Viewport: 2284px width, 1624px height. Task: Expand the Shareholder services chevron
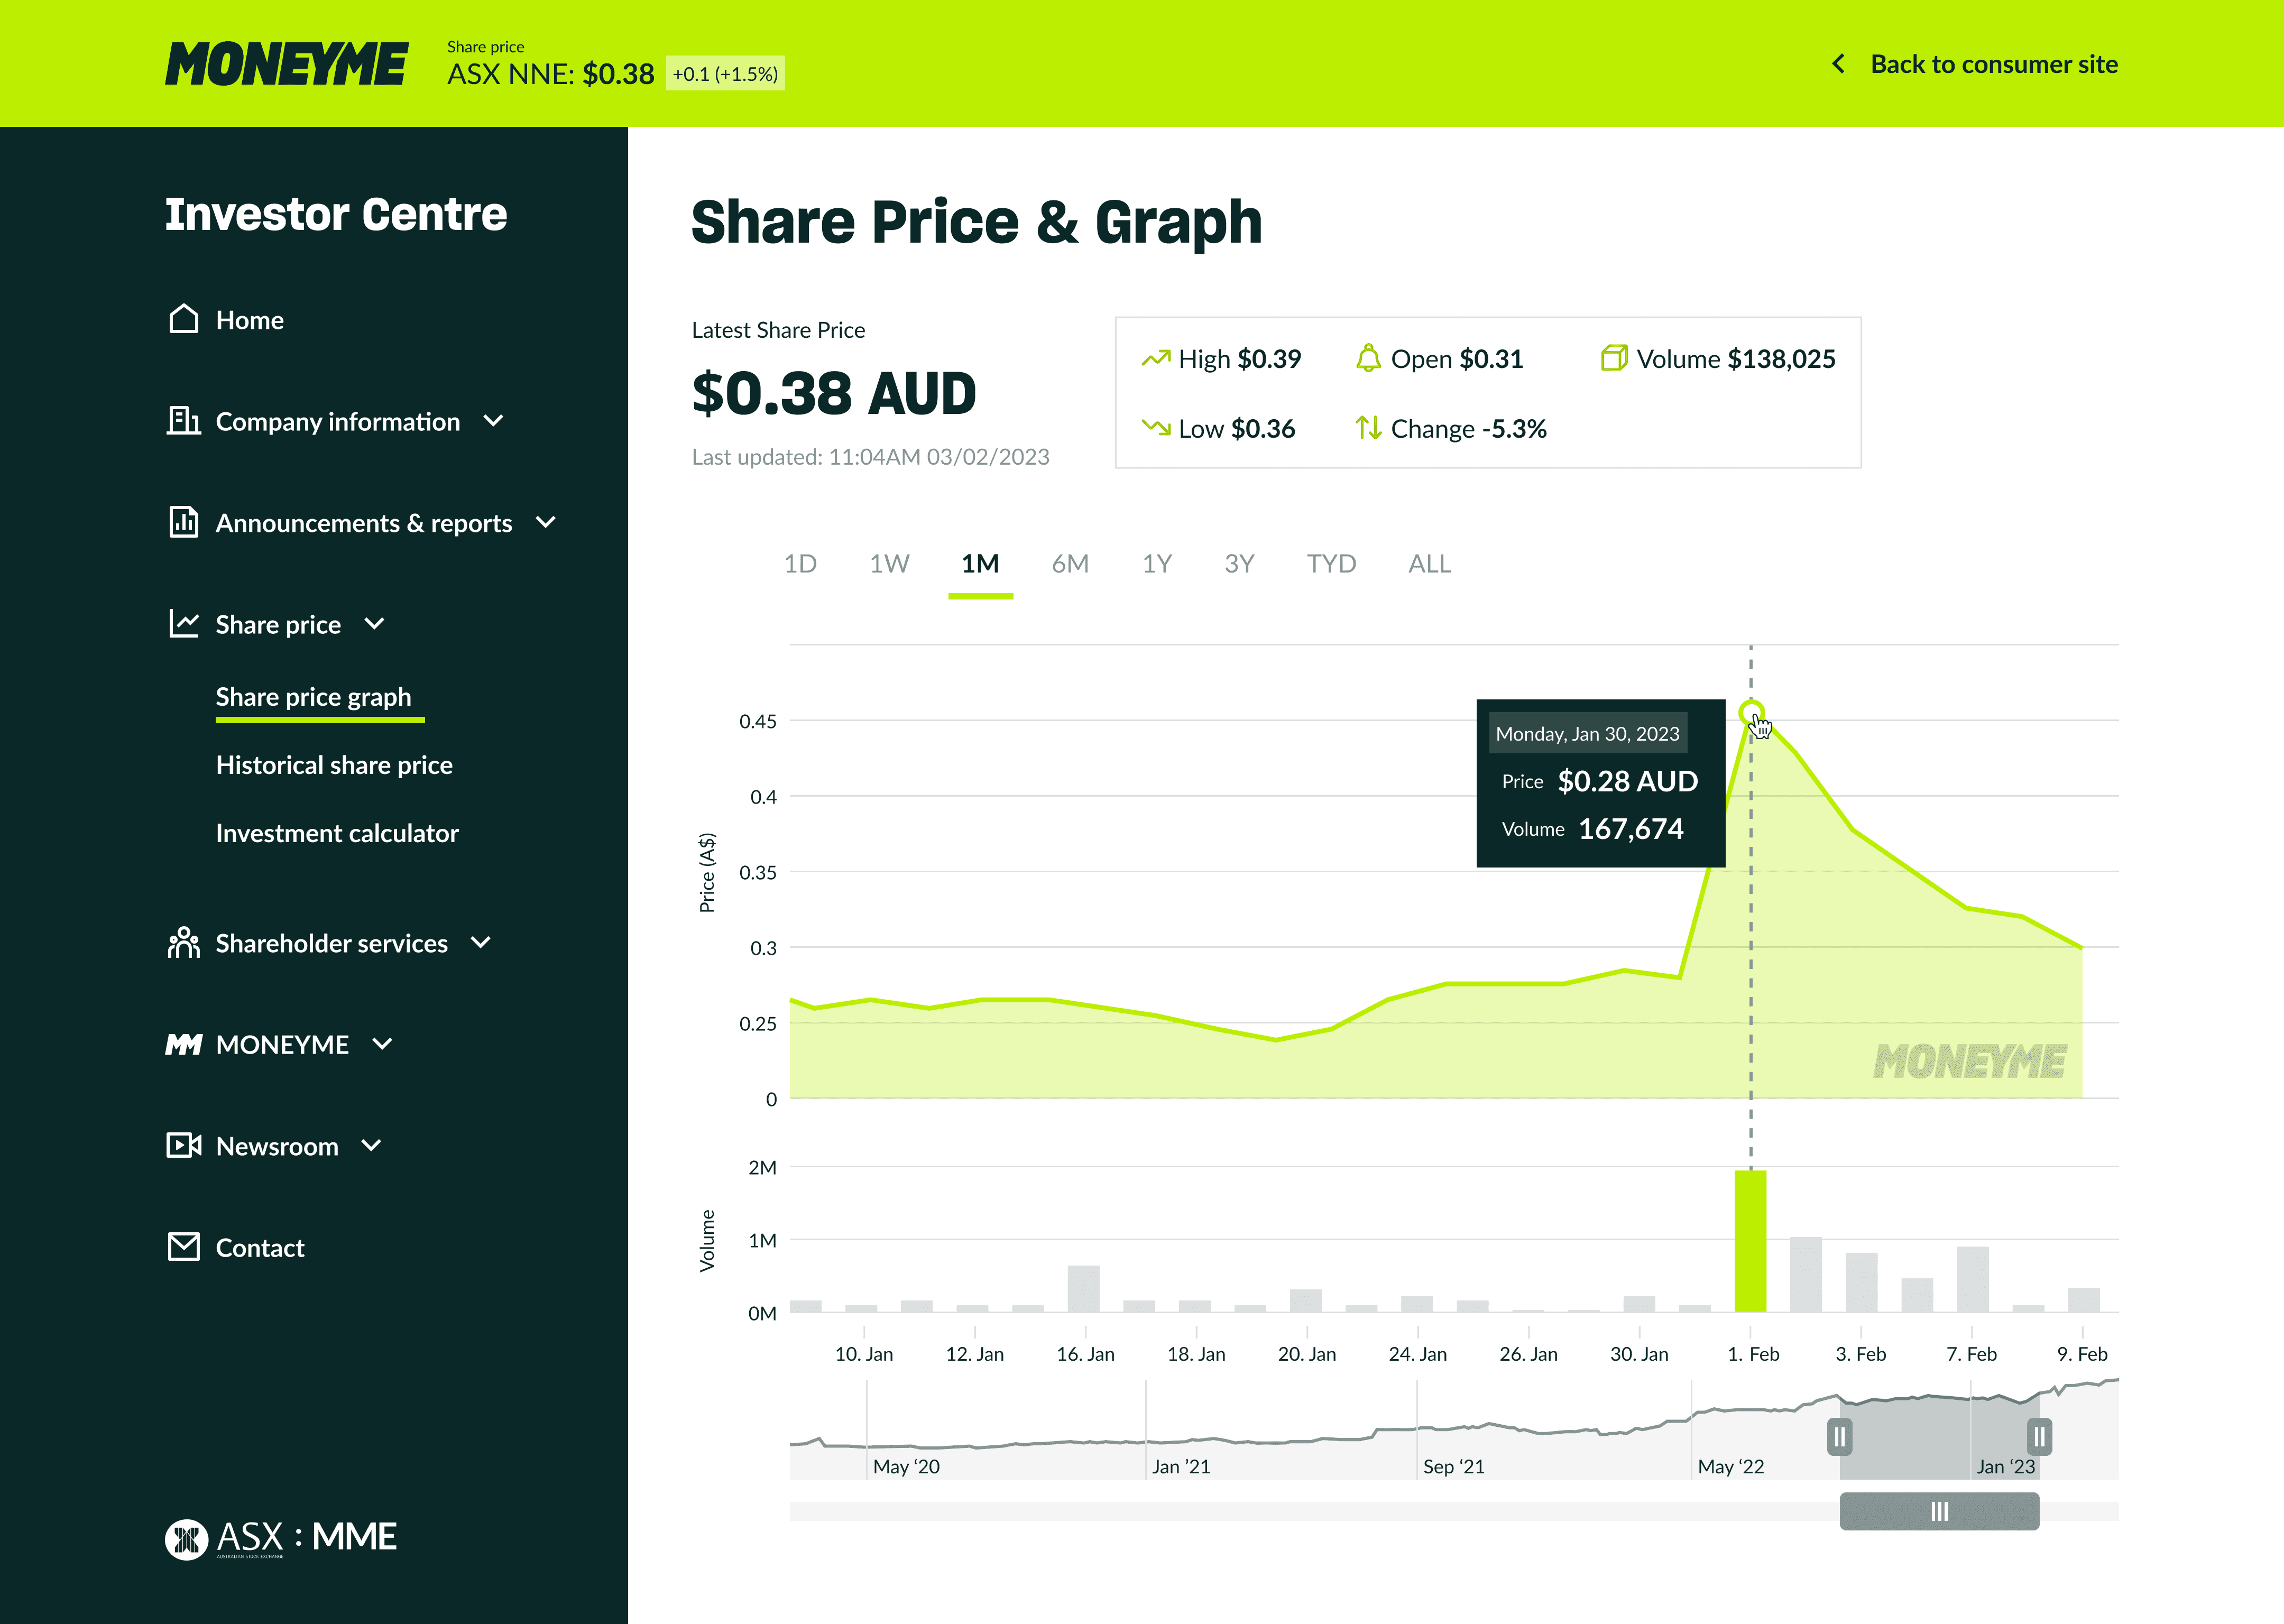pyautogui.click(x=481, y=943)
